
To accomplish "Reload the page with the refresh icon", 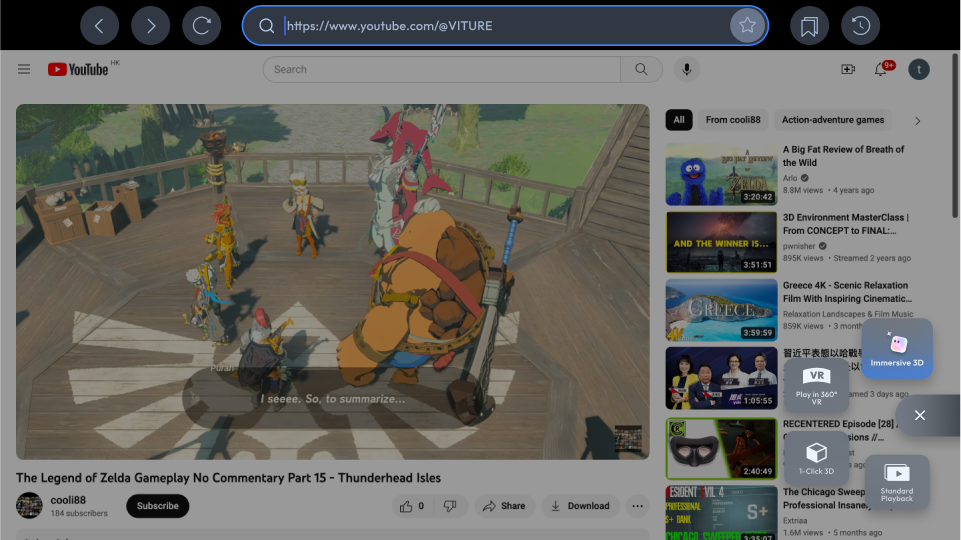I will [x=202, y=26].
